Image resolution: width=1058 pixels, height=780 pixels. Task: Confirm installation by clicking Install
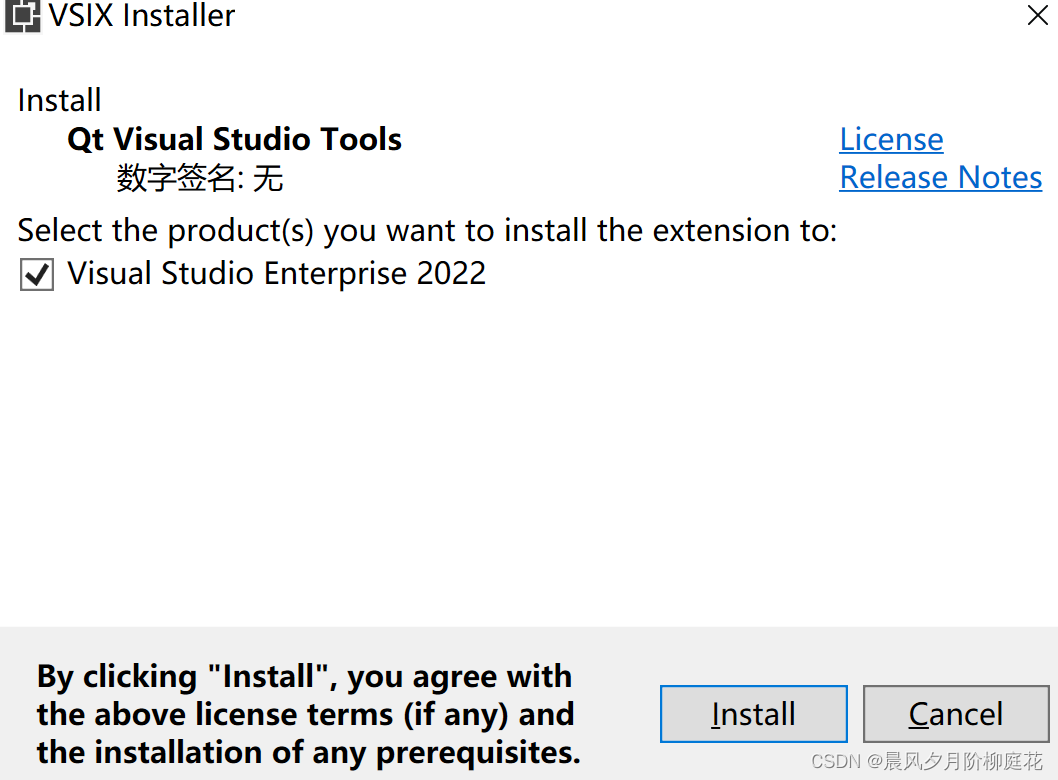tap(753, 713)
